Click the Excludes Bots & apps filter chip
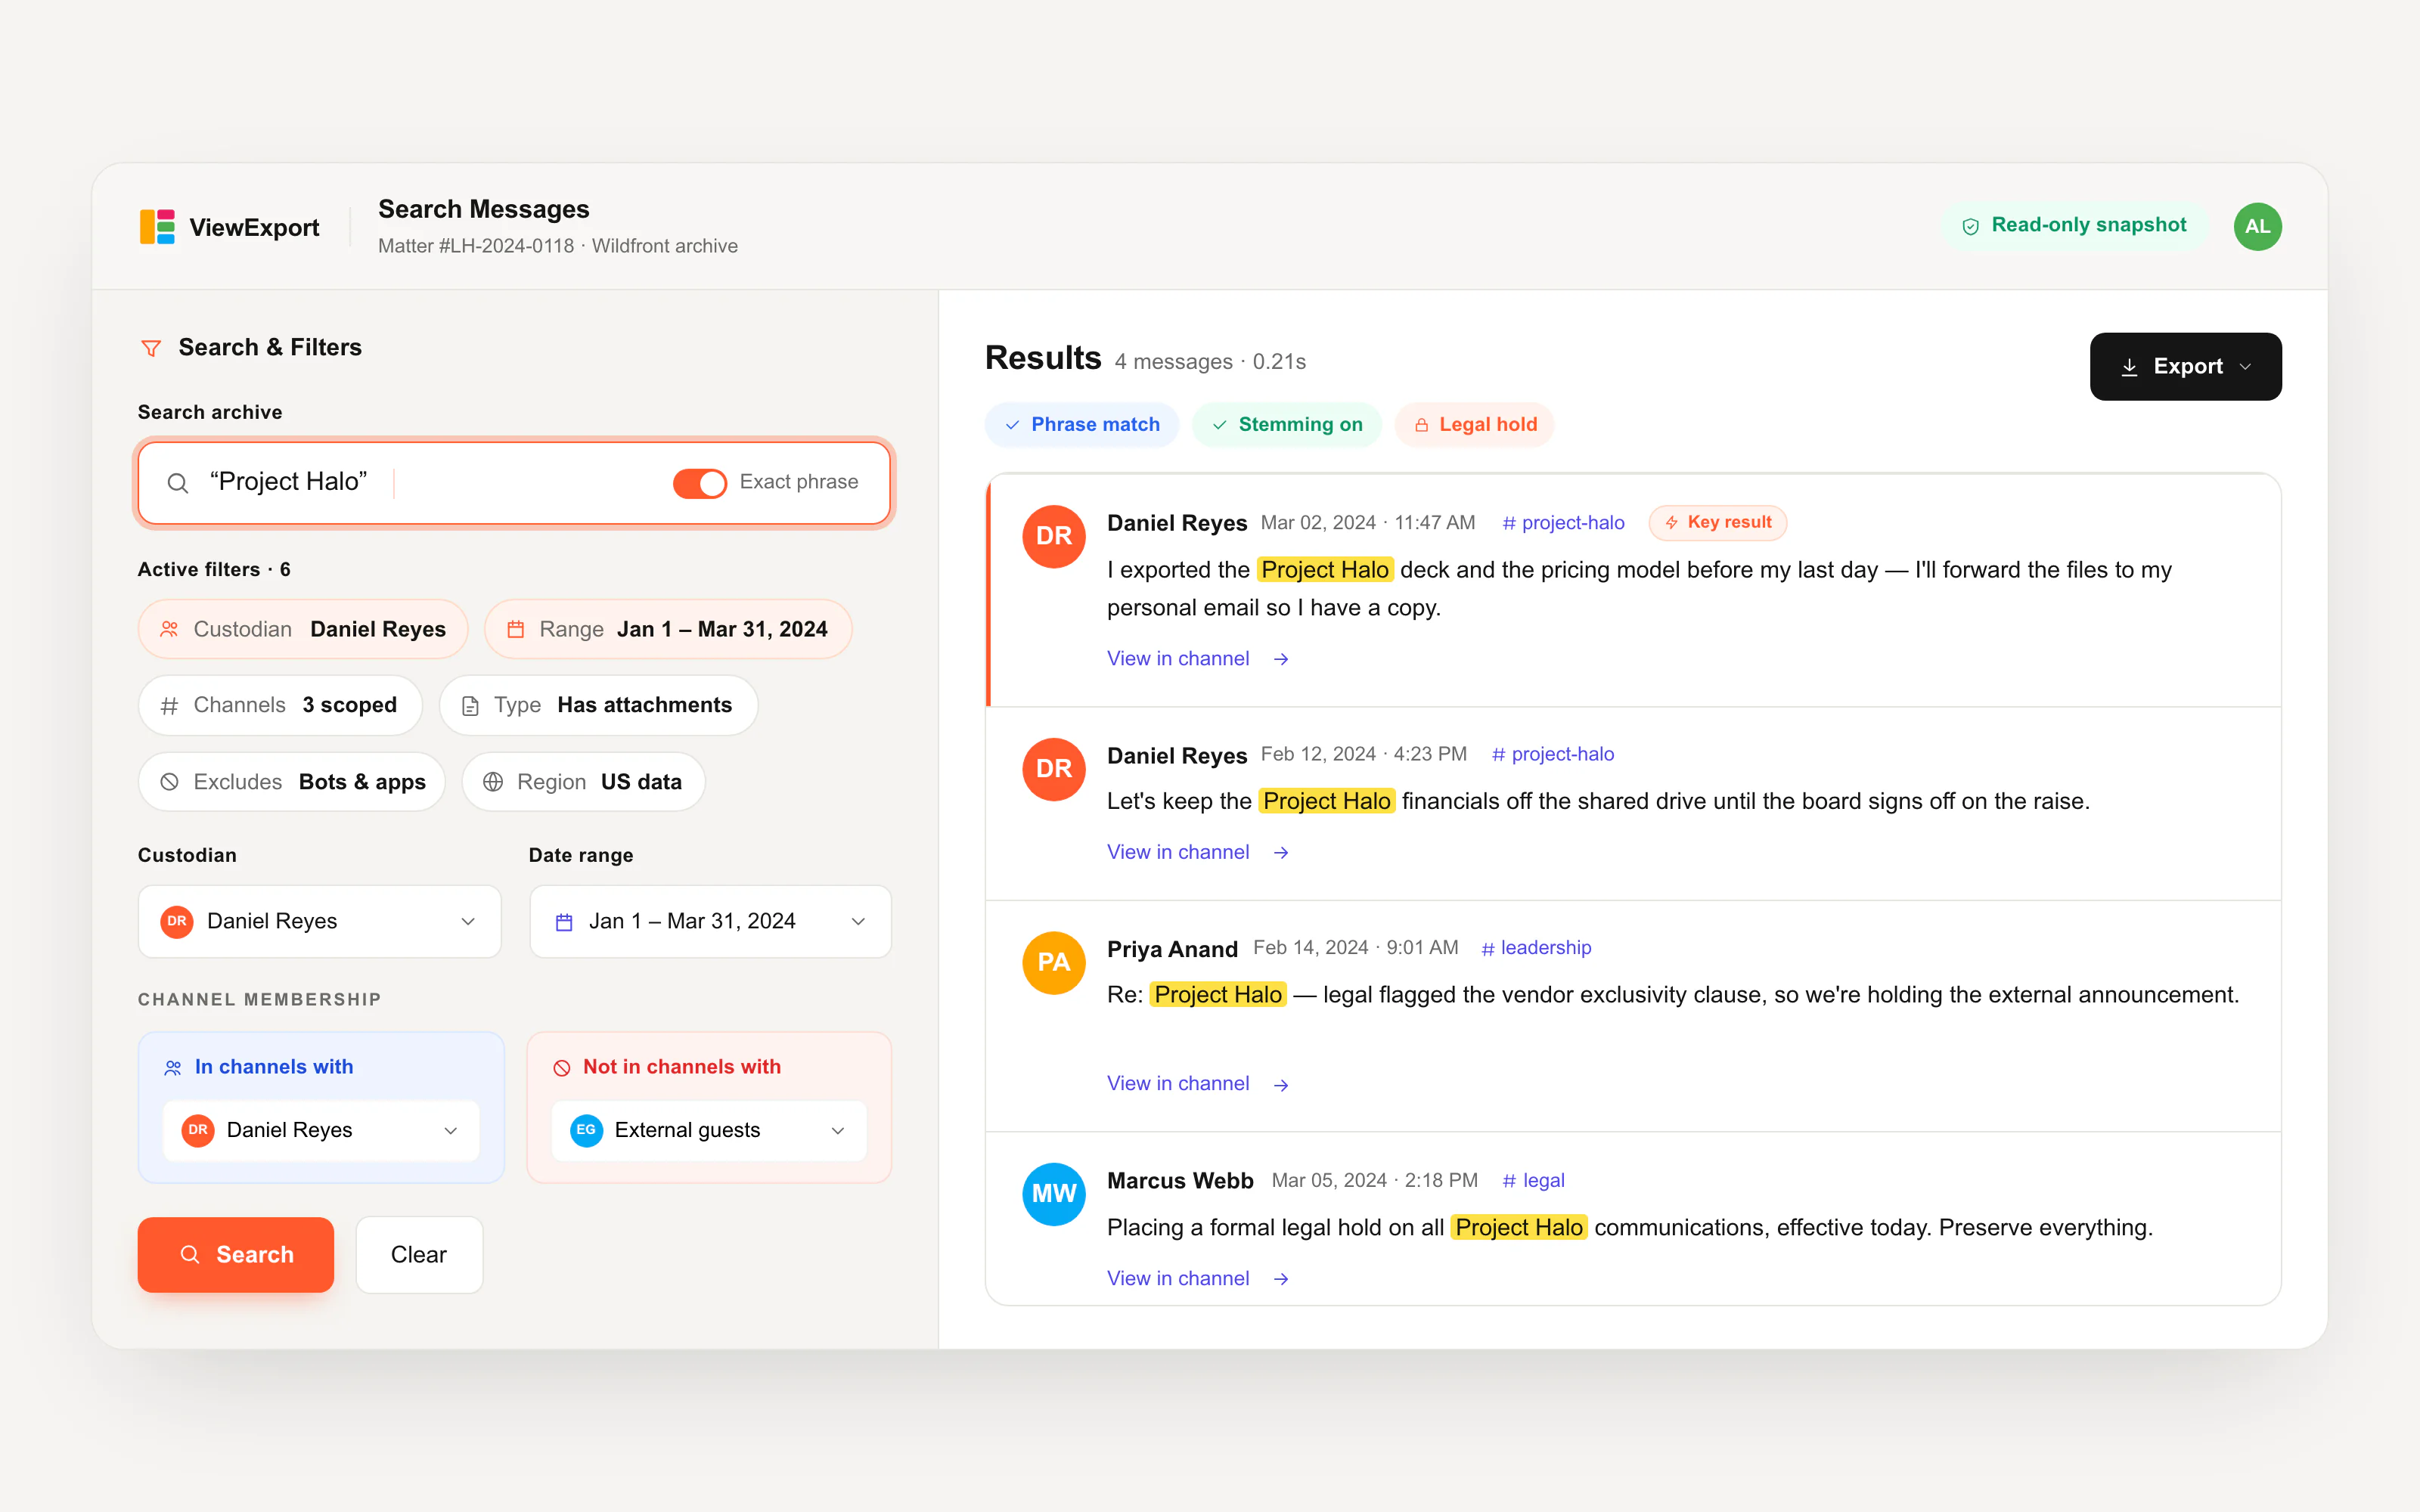2420x1512 pixels. point(292,782)
